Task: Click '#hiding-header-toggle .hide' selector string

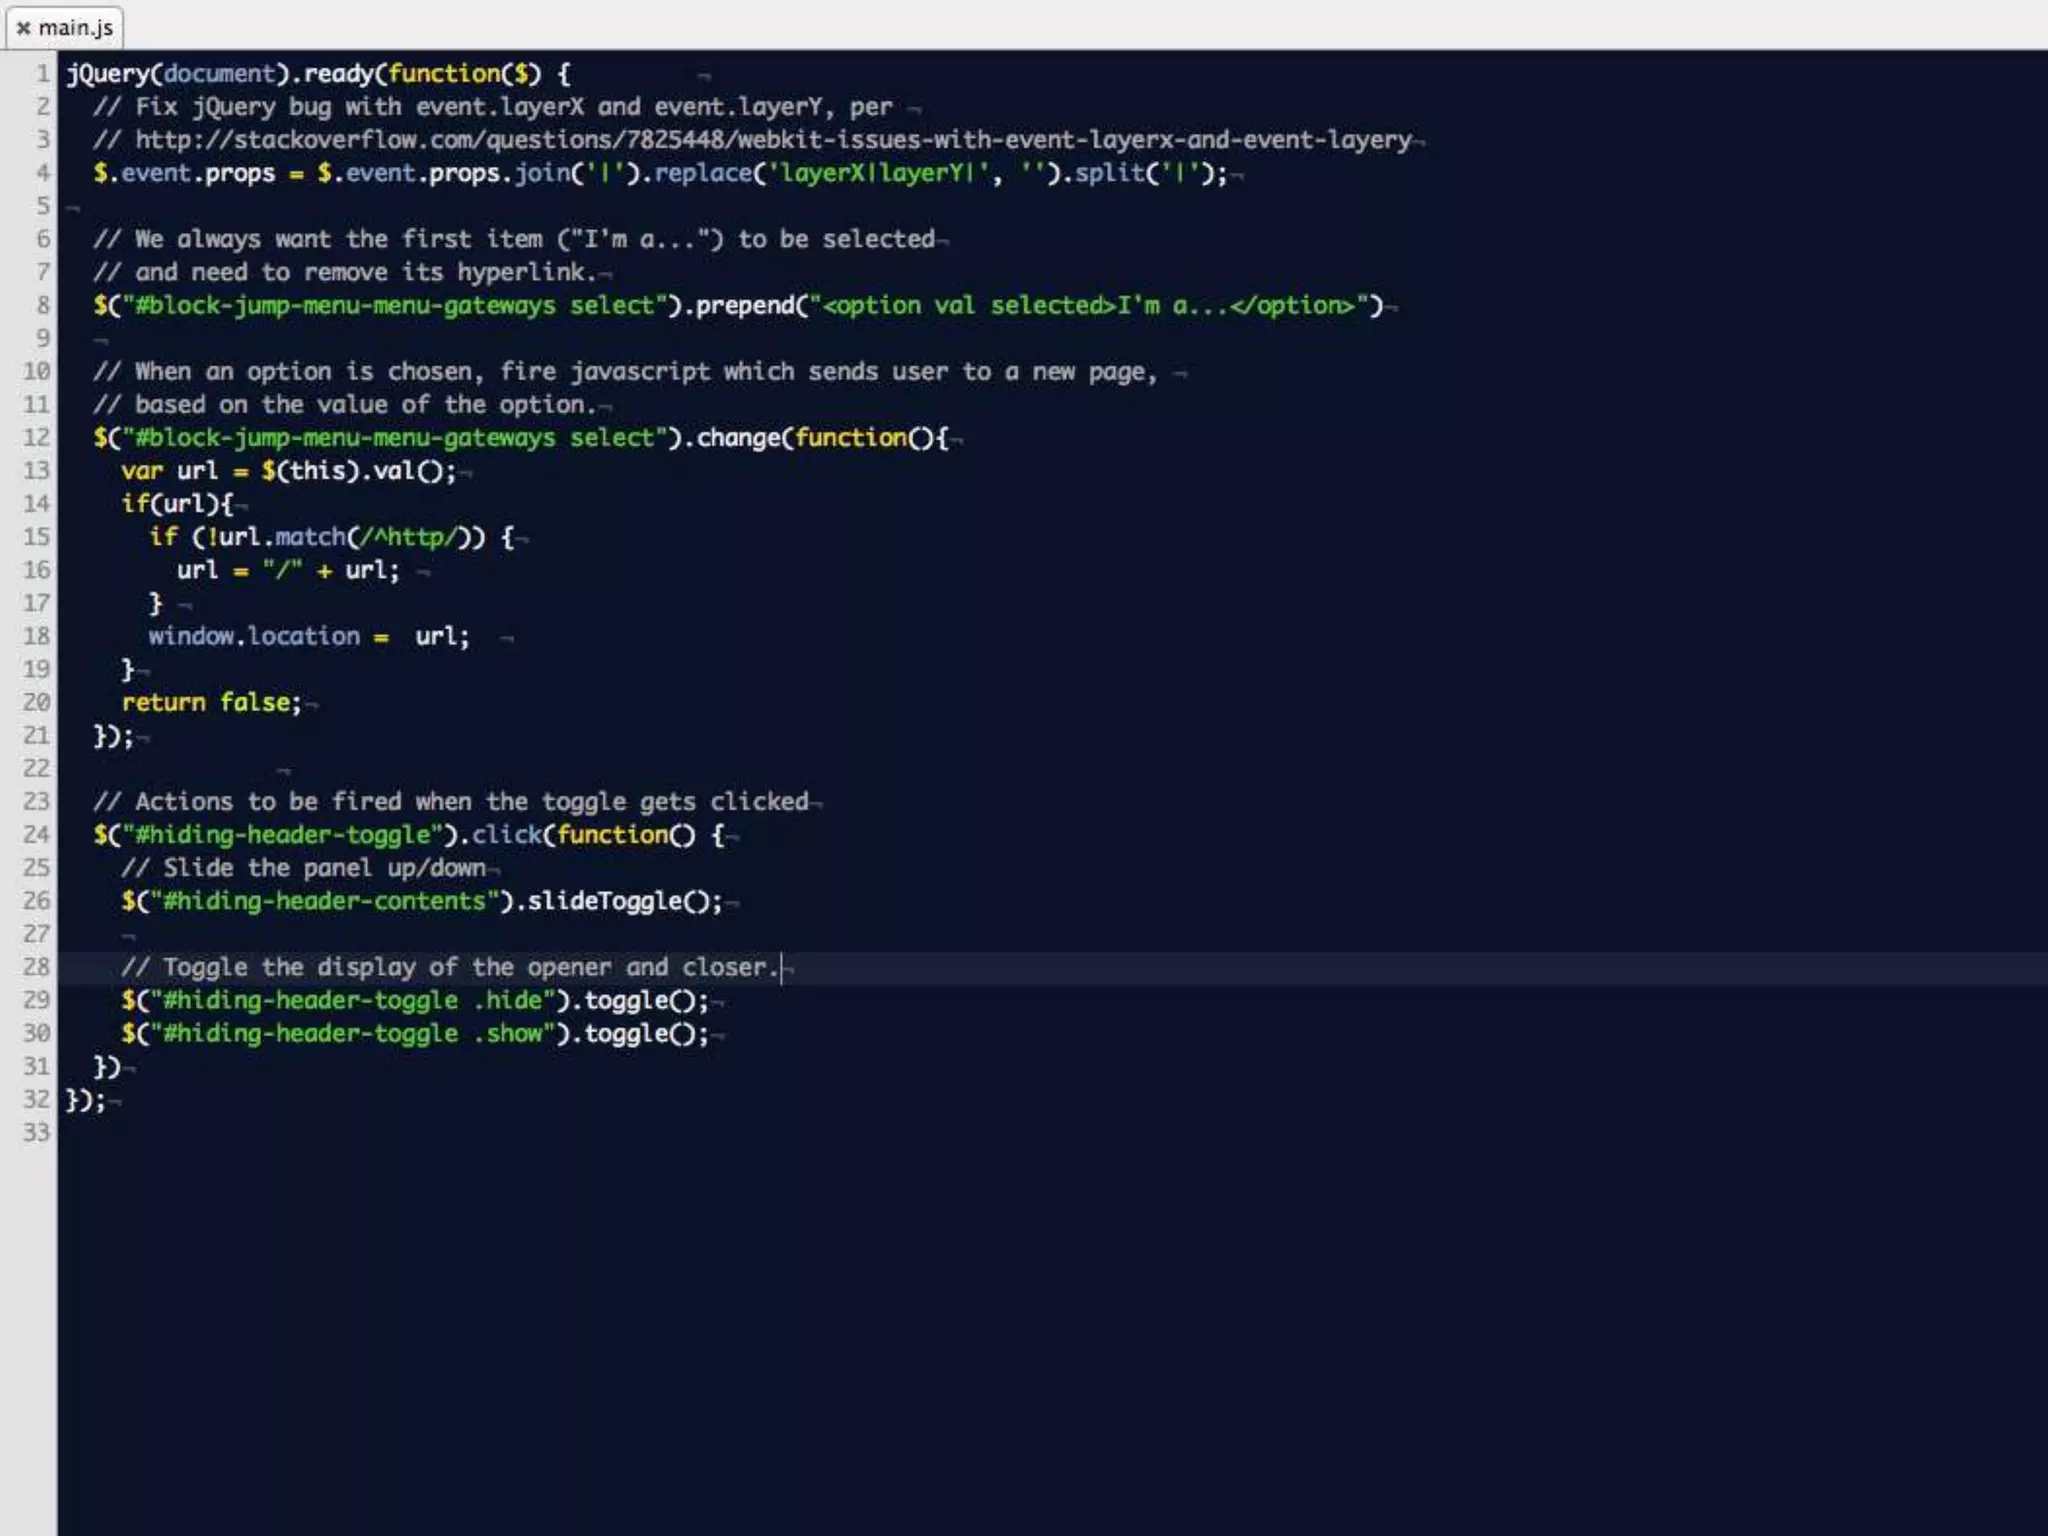Action: pos(353,1000)
